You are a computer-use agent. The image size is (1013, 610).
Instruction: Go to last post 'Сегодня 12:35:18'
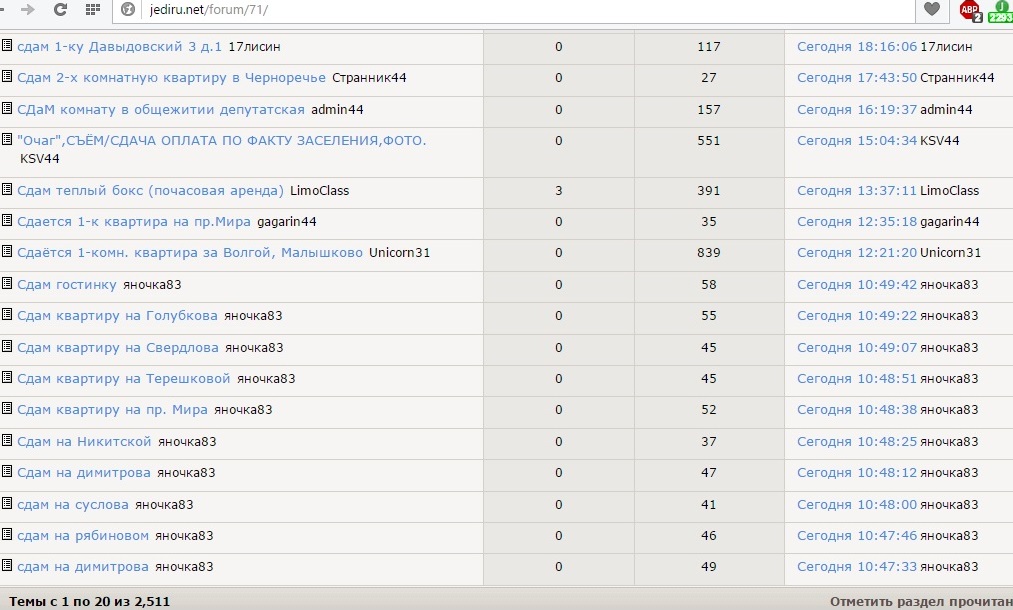point(856,222)
